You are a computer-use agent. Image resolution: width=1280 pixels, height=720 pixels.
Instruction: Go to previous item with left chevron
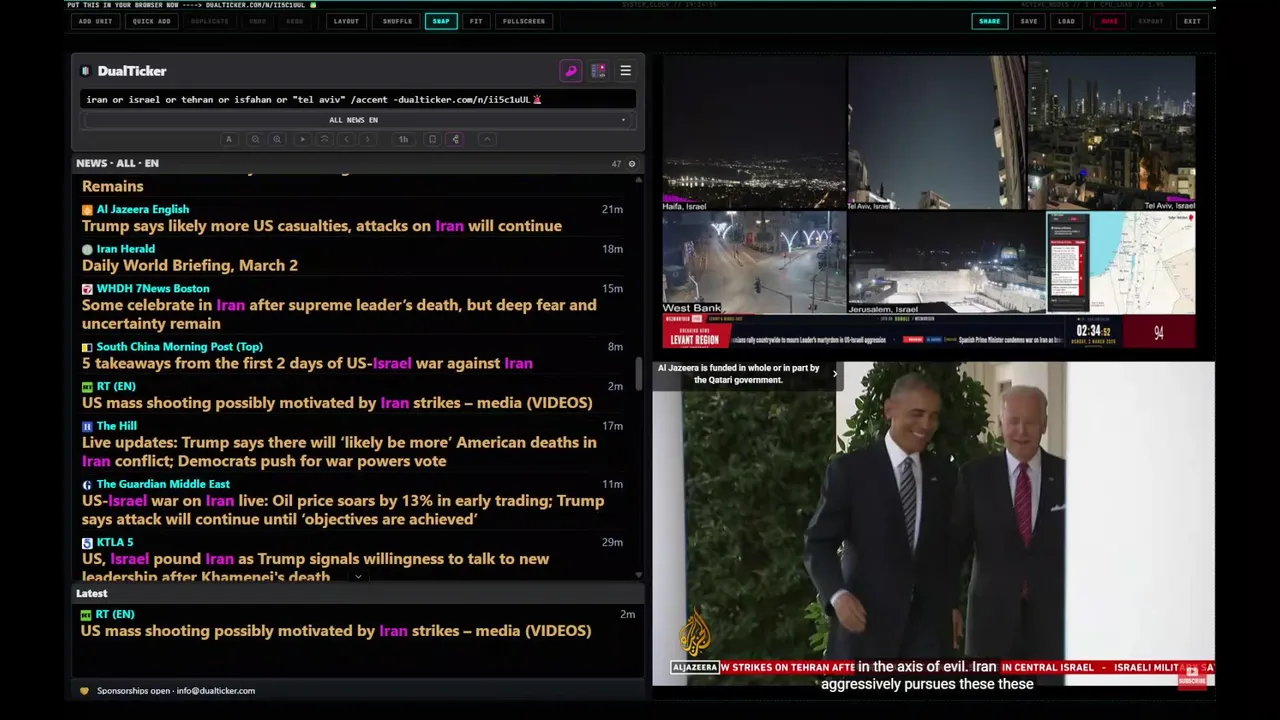click(346, 139)
